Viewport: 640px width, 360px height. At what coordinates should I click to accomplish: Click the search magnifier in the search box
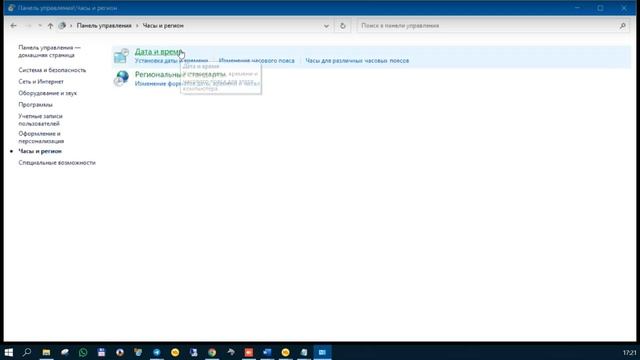(x=622, y=26)
